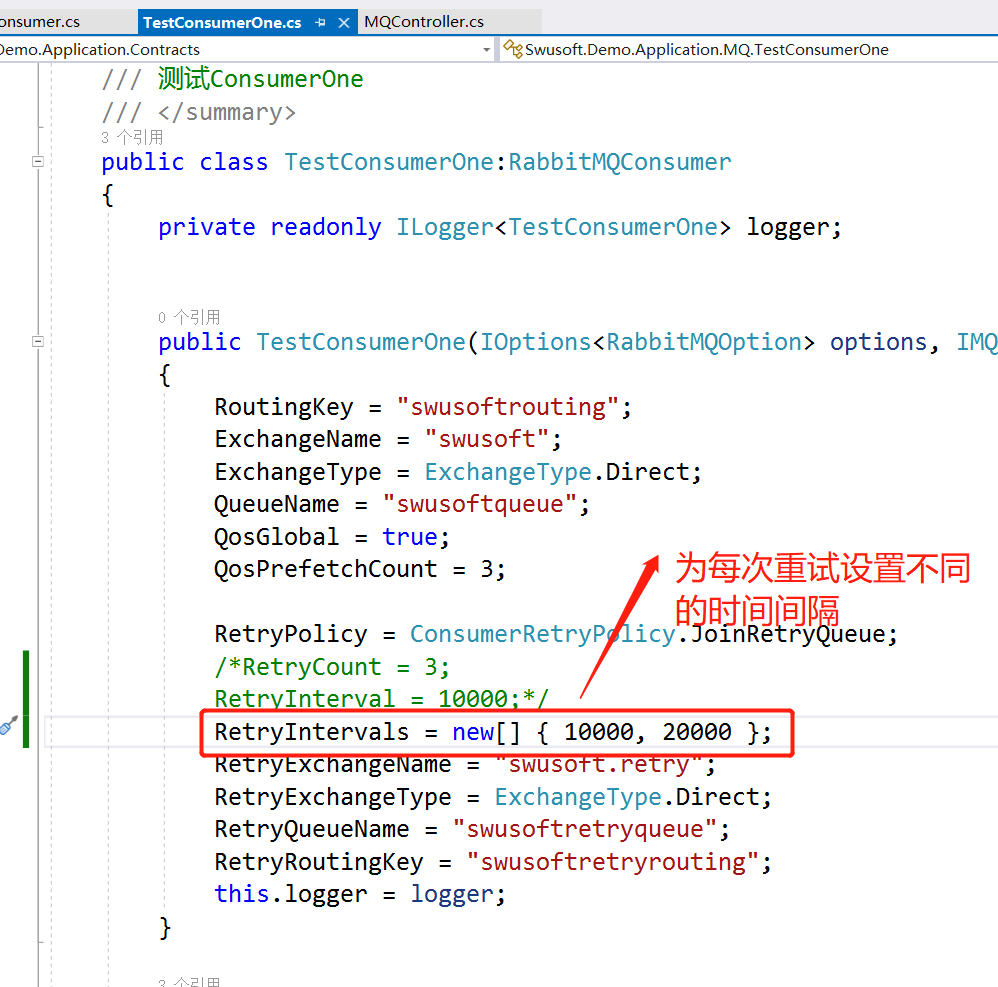Switch to the MQController.cs tab
The height and width of the screenshot is (987, 998).
coord(424,22)
